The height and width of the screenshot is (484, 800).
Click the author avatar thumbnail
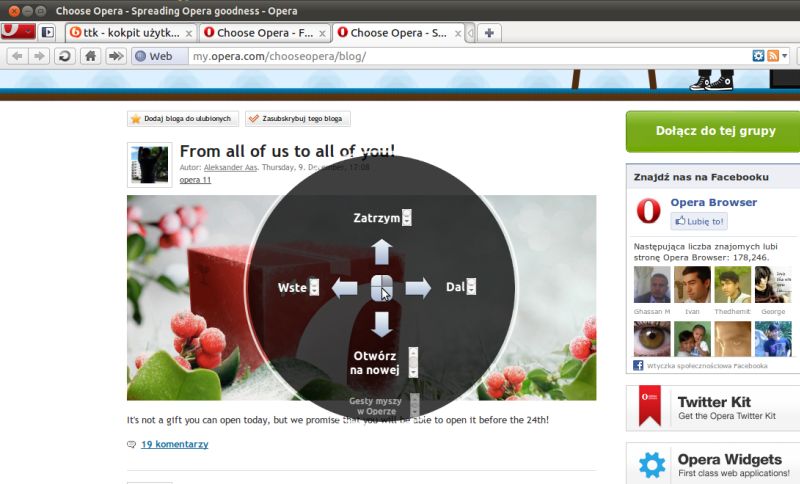click(149, 165)
